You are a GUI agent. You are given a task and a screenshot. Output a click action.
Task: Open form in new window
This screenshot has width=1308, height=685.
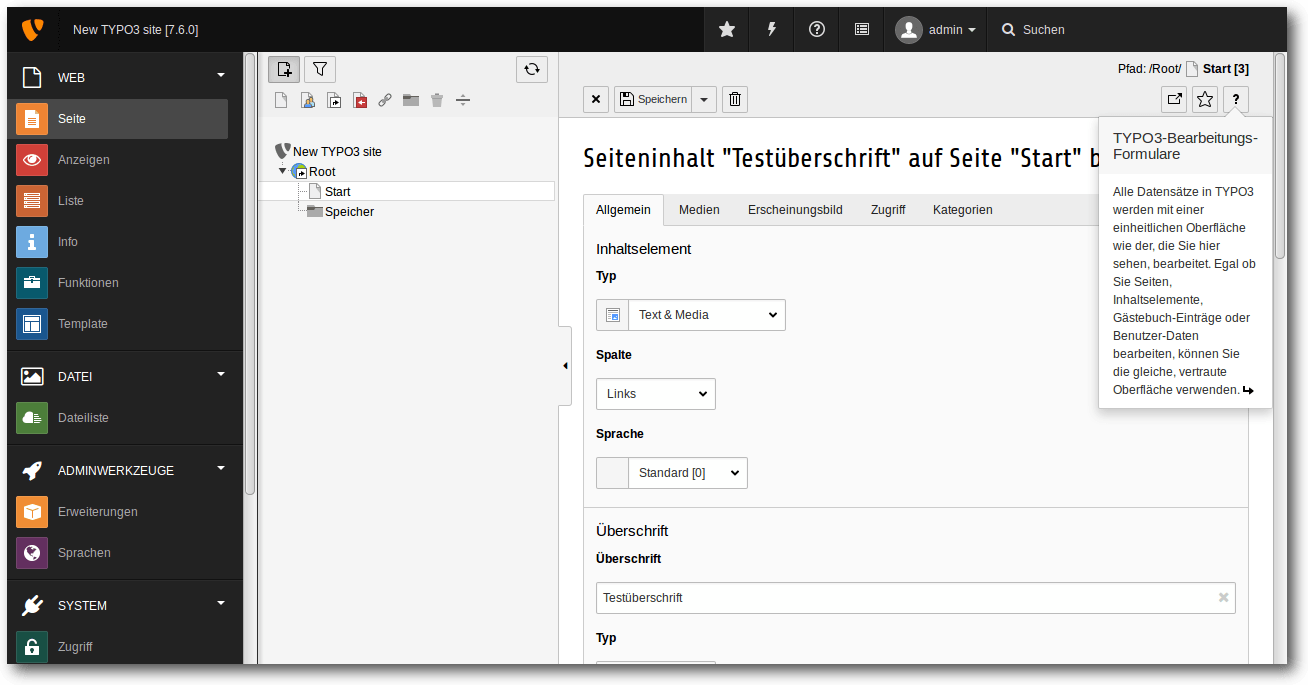coord(1174,99)
